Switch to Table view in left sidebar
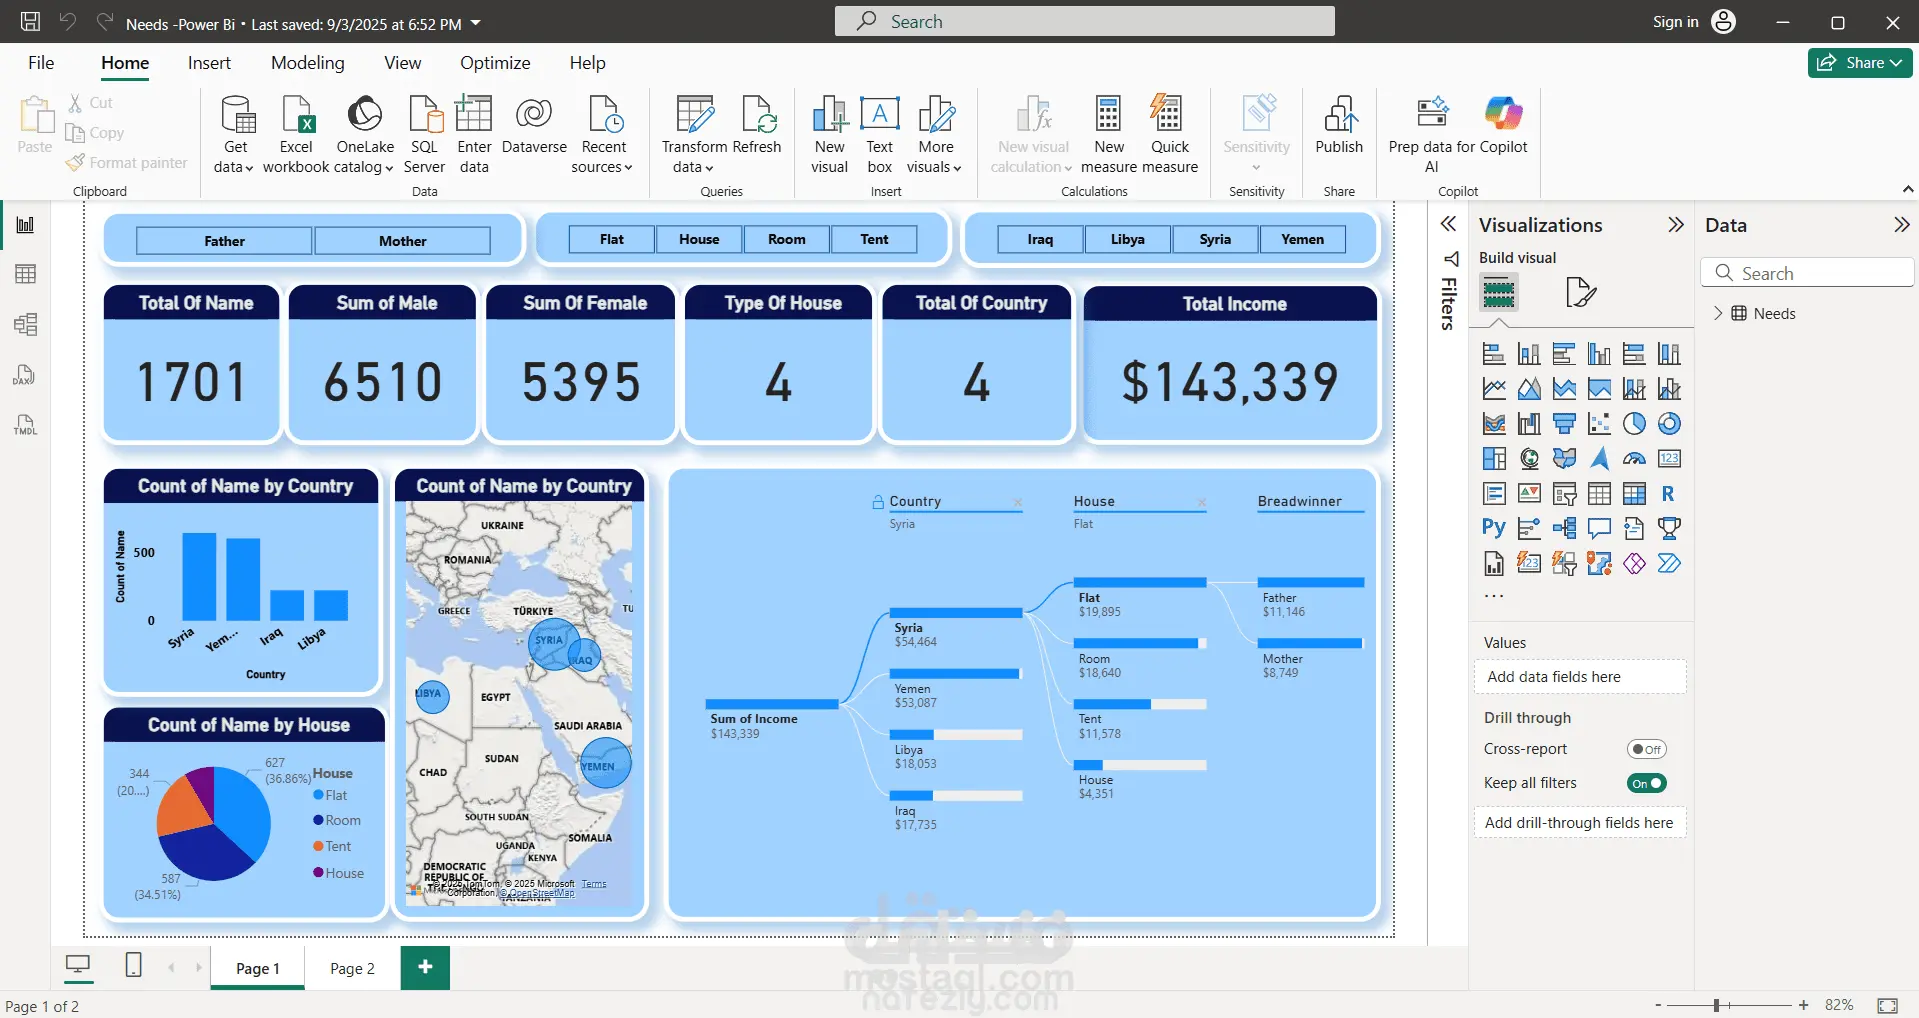 [26, 274]
